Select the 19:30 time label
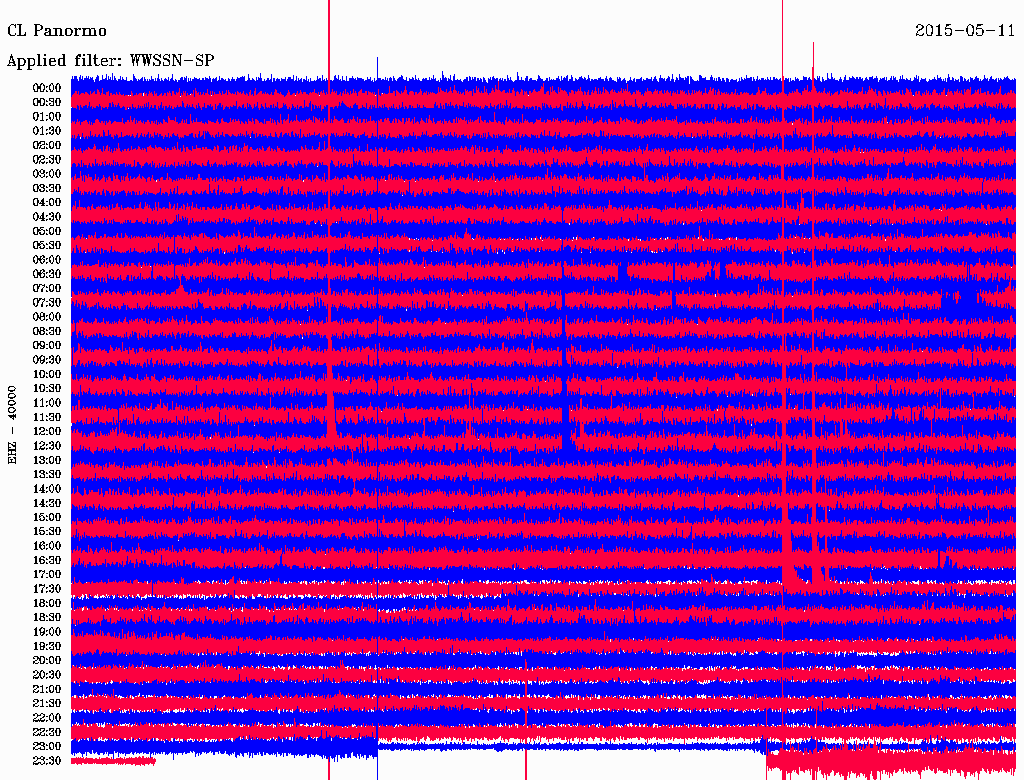 click(x=47, y=646)
